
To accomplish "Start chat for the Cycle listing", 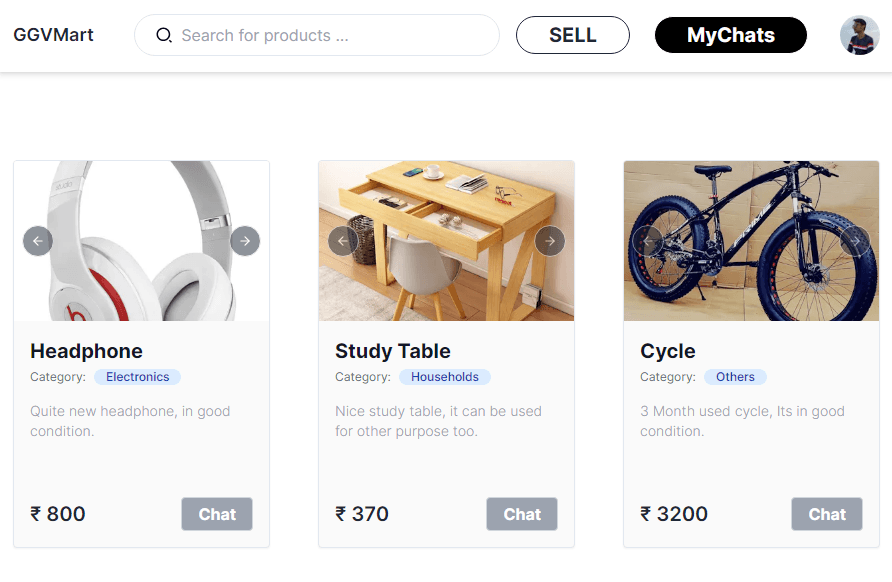I will [x=827, y=514].
